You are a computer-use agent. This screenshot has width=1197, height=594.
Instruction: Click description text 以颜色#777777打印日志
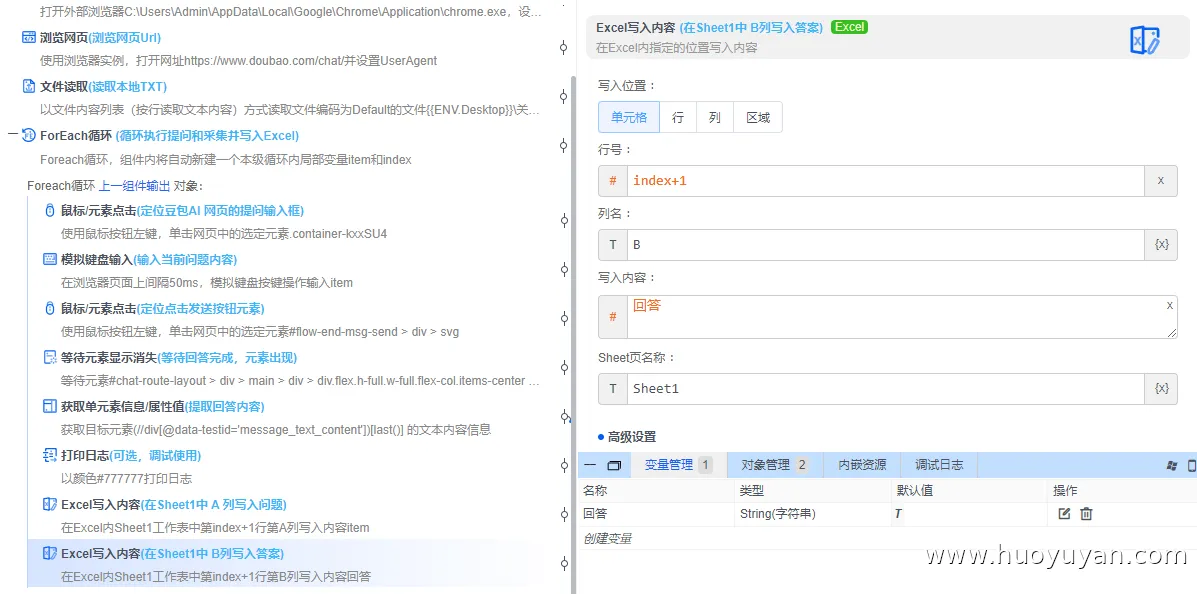click(126, 479)
